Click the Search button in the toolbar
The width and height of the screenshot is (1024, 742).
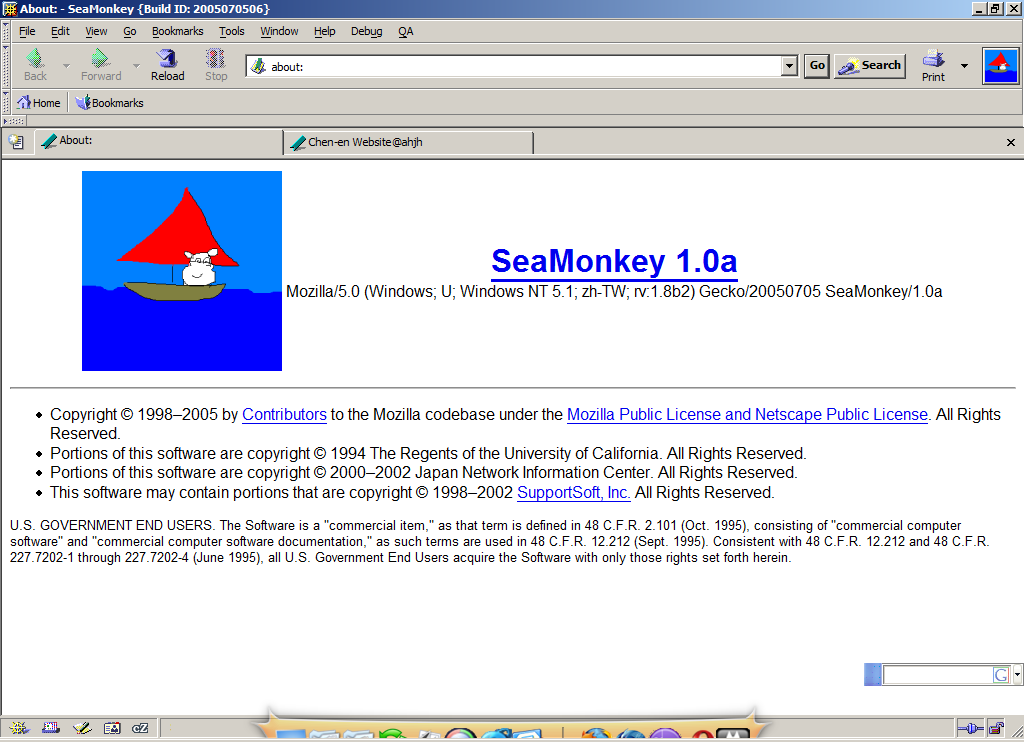click(870, 65)
